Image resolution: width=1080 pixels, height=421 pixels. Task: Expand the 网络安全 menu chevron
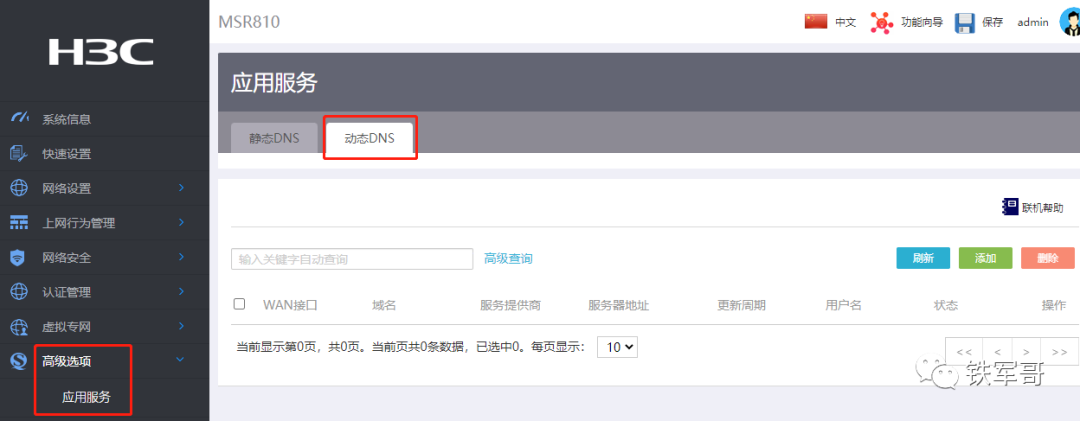[x=181, y=256]
